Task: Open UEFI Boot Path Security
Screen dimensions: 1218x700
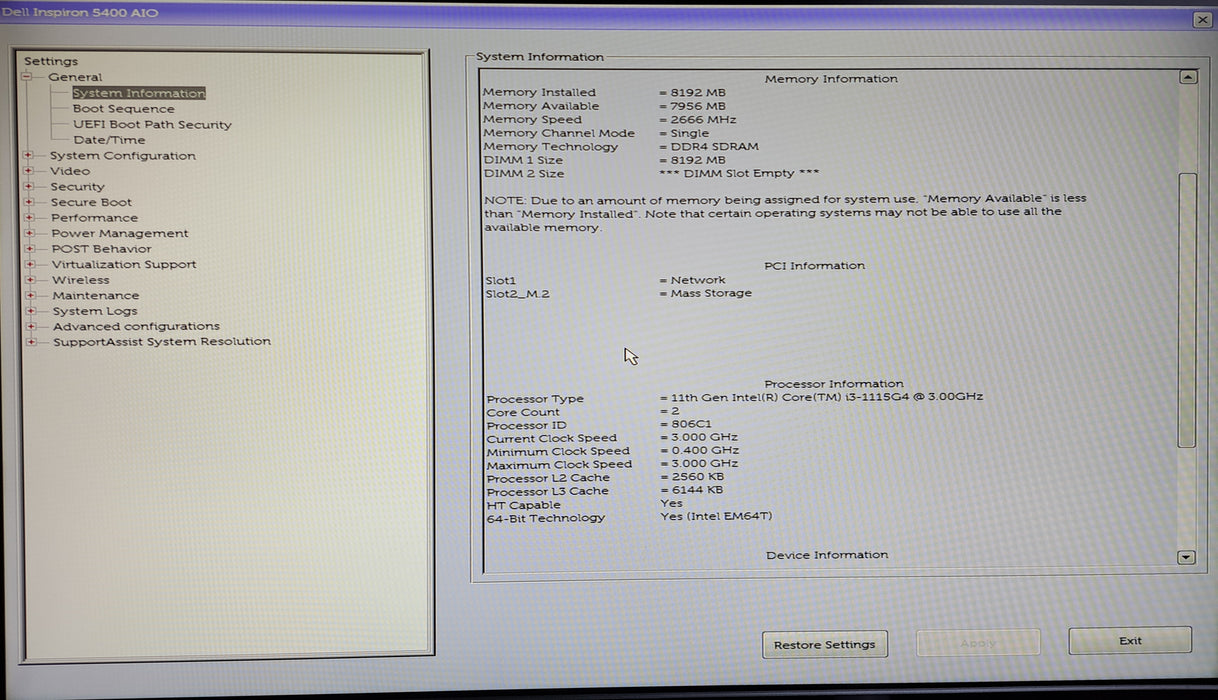Action: tap(152, 125)
